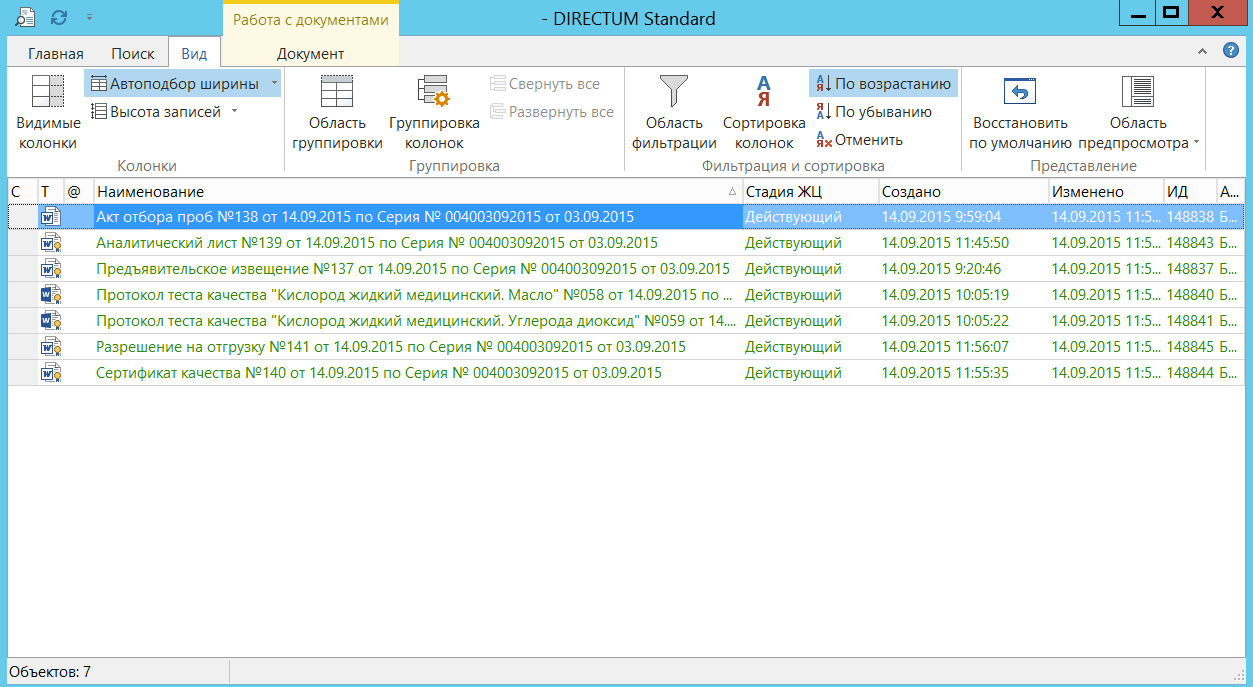Click Word icon of Разрешение на отгрузку row
1253x687 pixels.
[x=50, y=347]
